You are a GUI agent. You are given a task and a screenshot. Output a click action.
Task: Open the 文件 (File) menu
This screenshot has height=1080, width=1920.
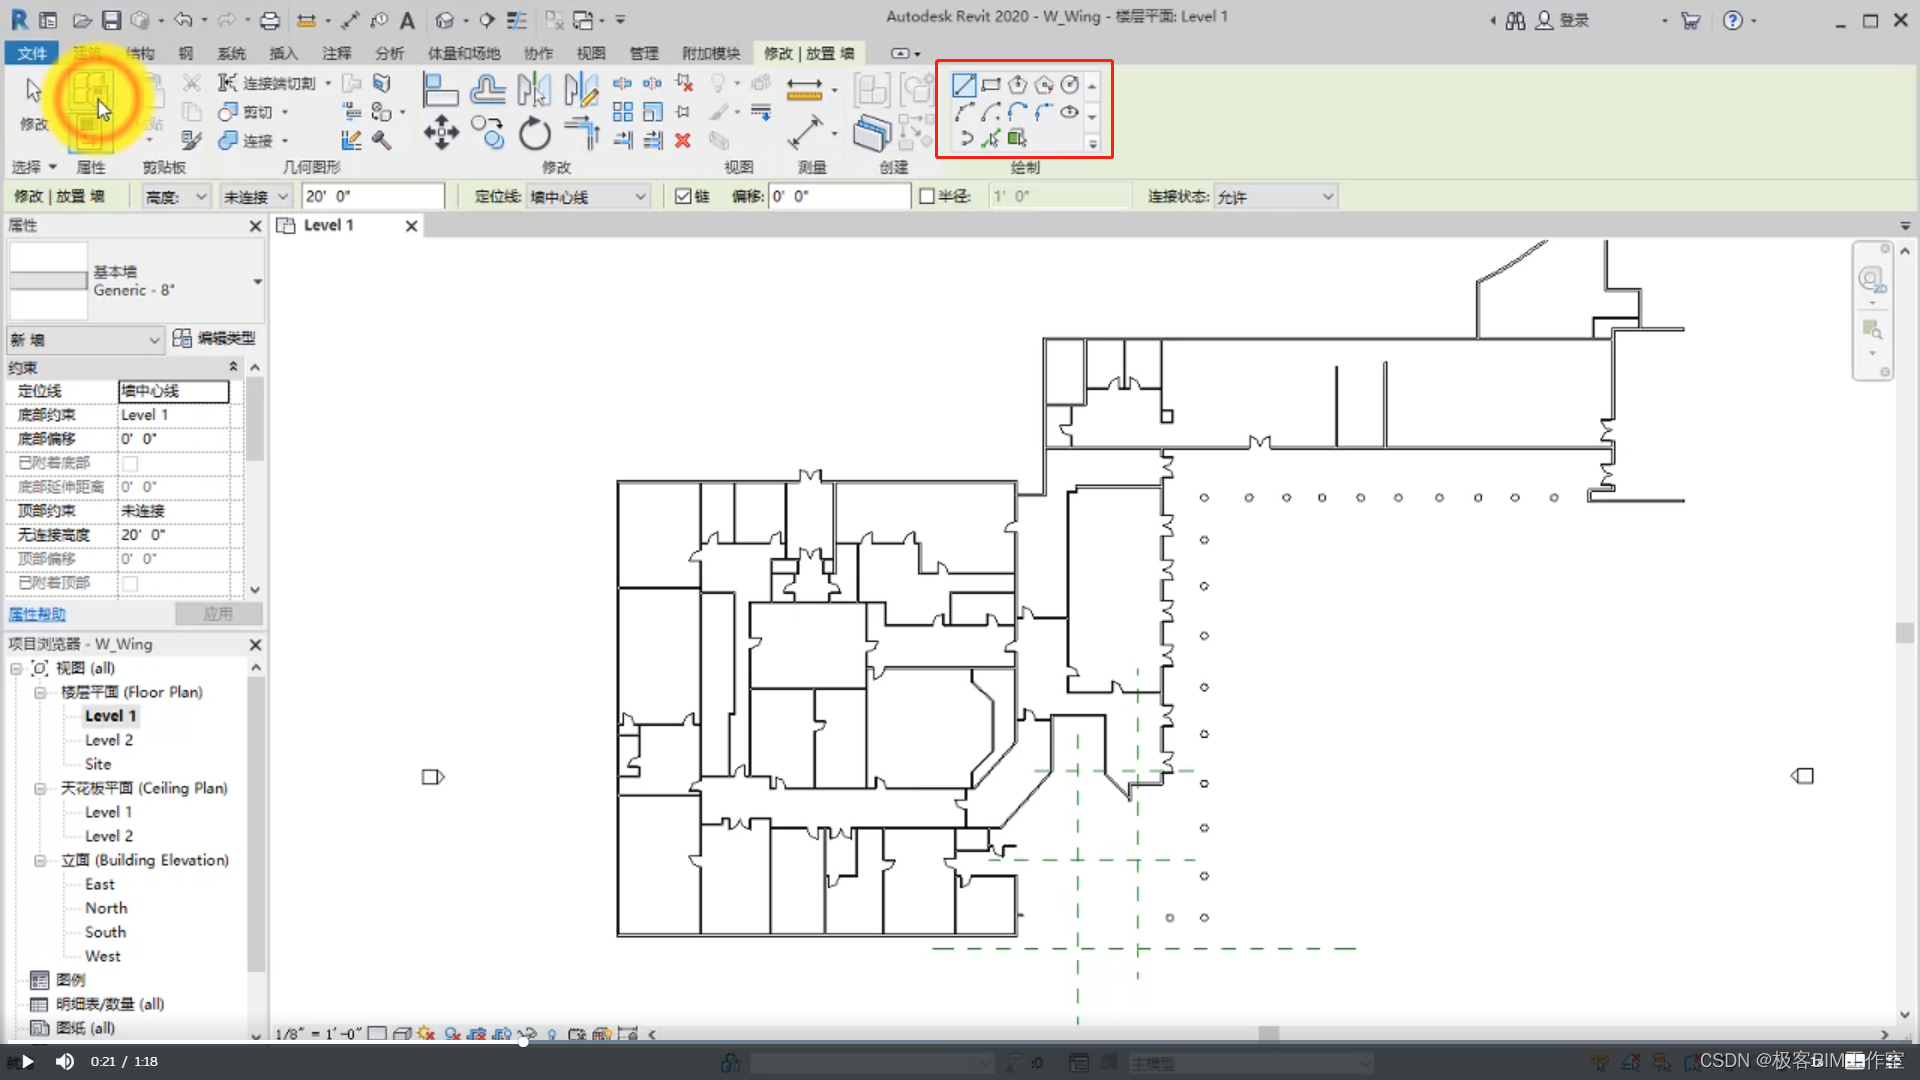point(31,53)
